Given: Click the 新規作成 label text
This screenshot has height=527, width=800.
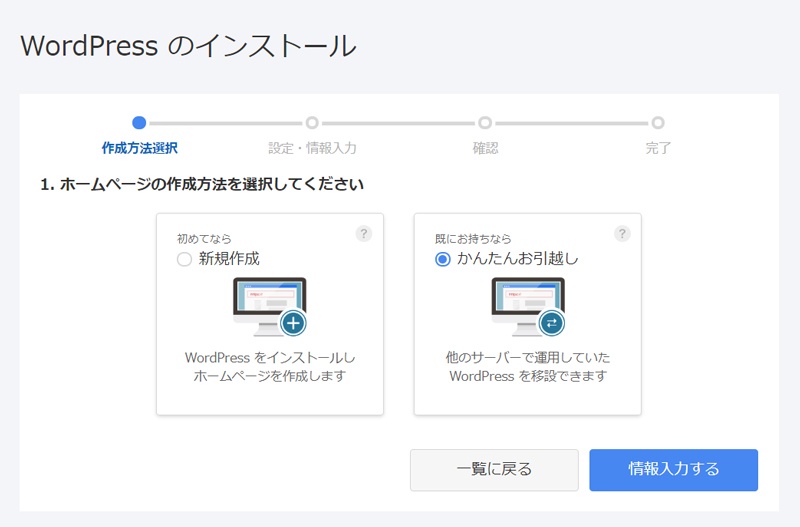Looking at the screenshot, I should pyautogui.click(x=229, y=259).
